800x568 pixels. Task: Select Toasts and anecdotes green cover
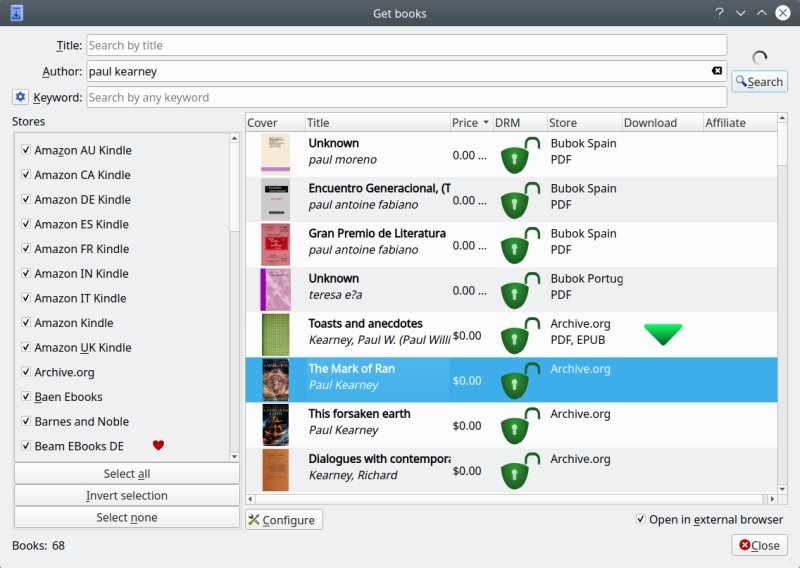pos(276,335)
